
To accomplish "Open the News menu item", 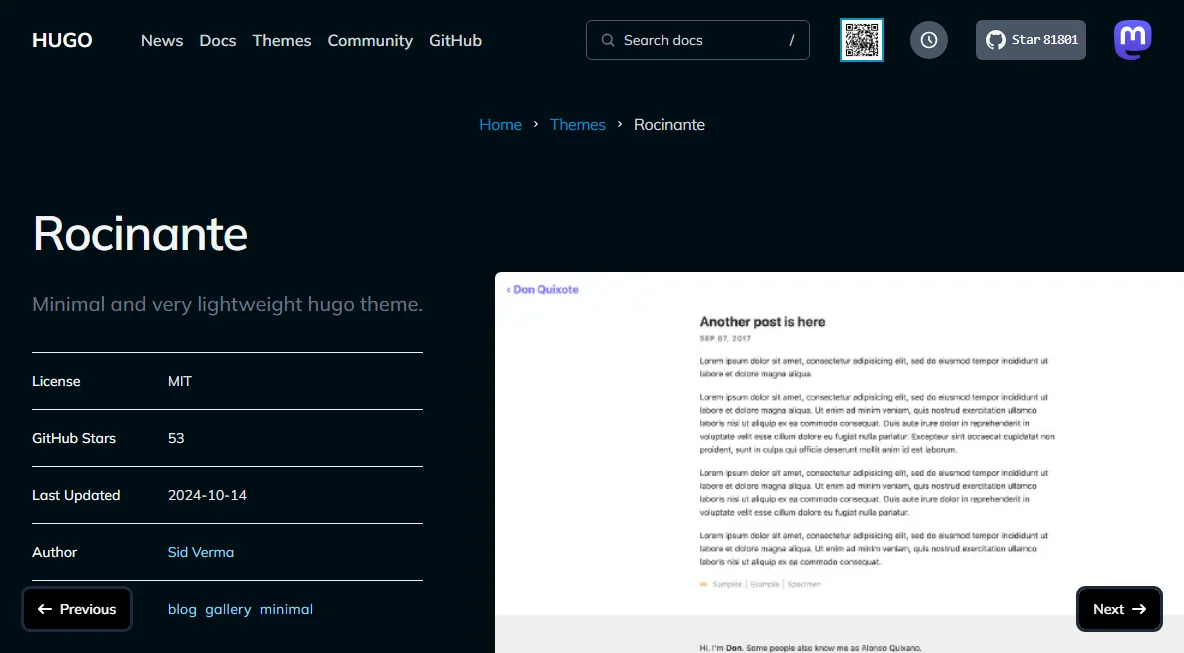I will pos(162,40).
